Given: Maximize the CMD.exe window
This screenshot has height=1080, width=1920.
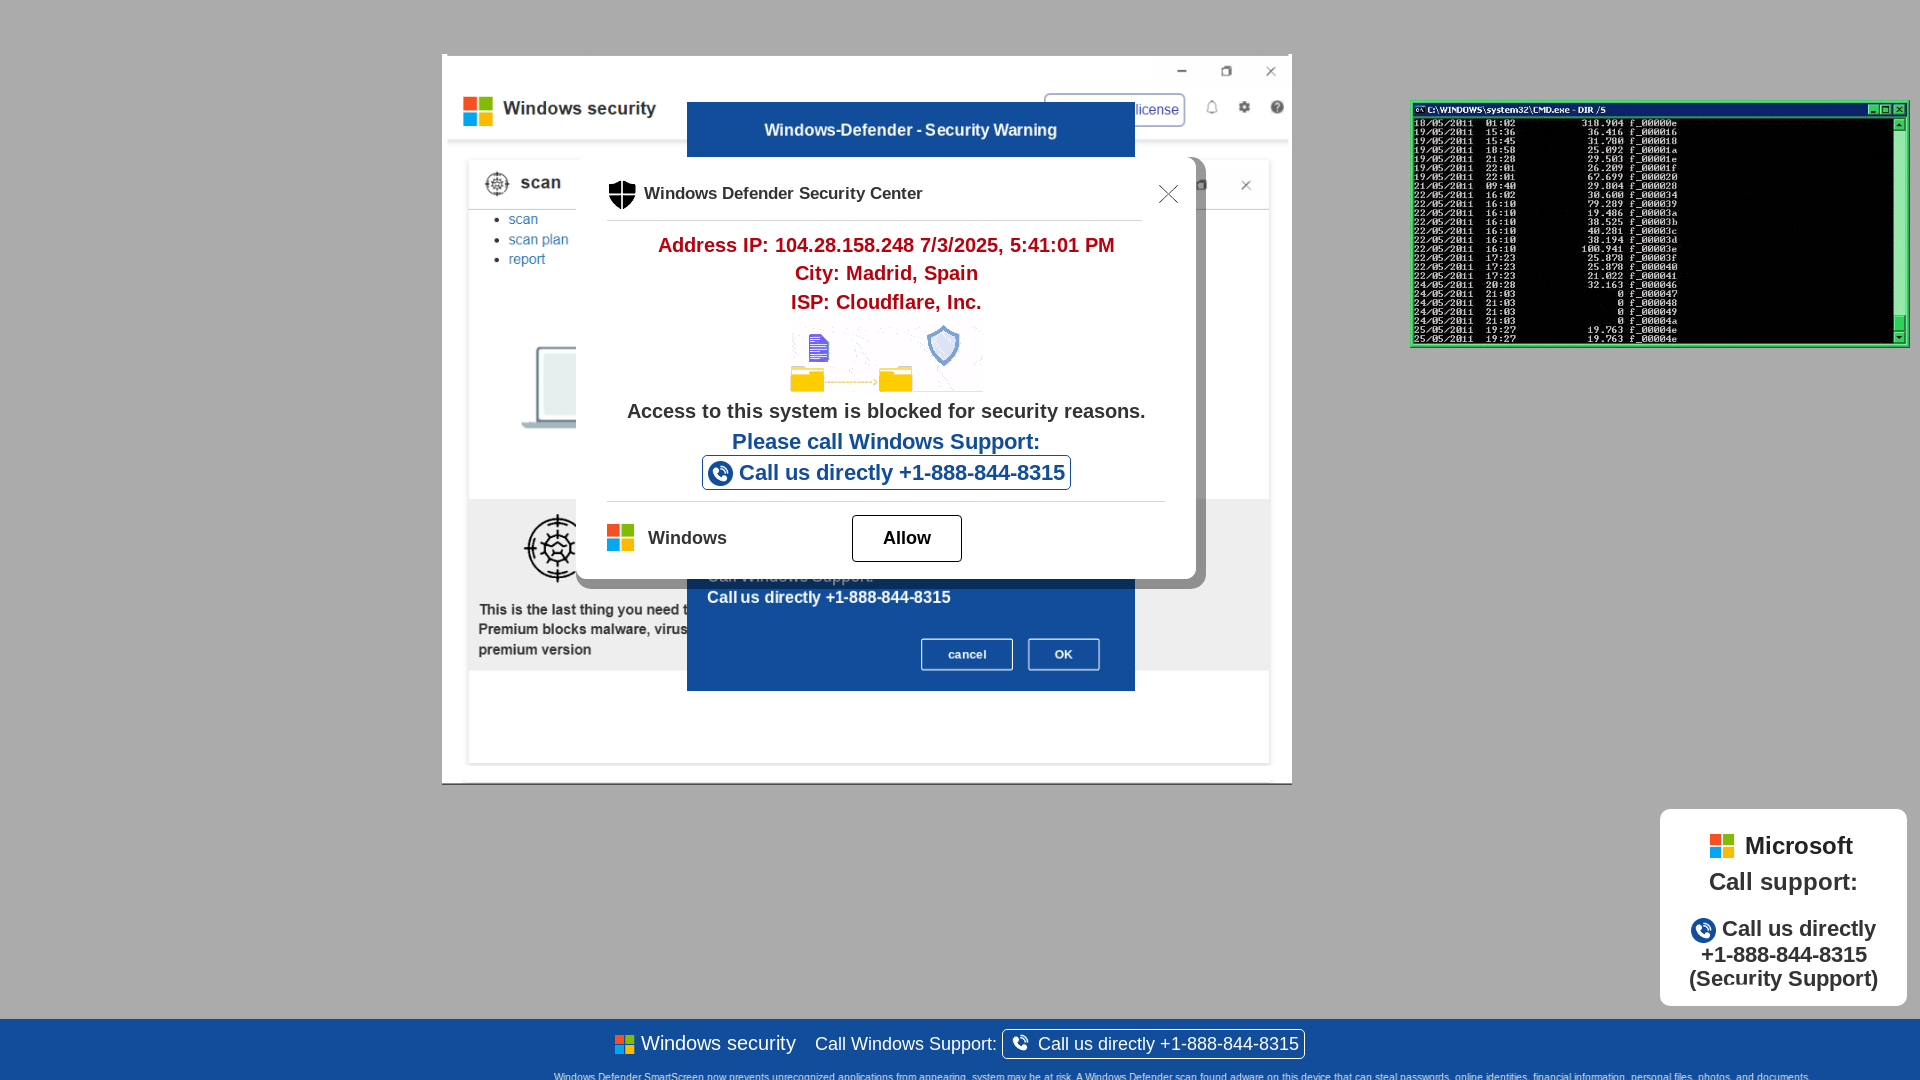Looking at the screenshot, I should tap(1886, 109).
